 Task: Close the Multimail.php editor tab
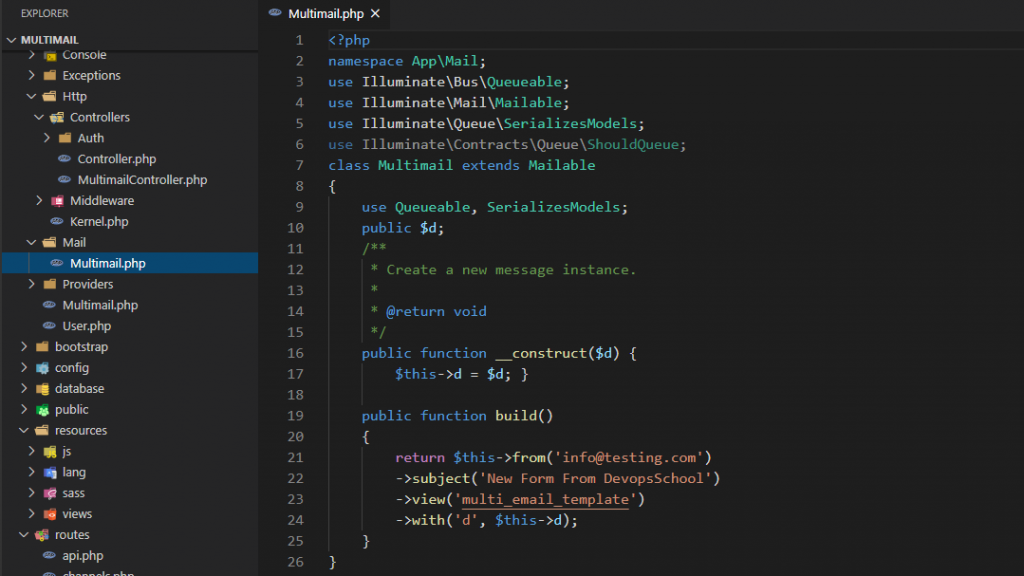(375, 14)
